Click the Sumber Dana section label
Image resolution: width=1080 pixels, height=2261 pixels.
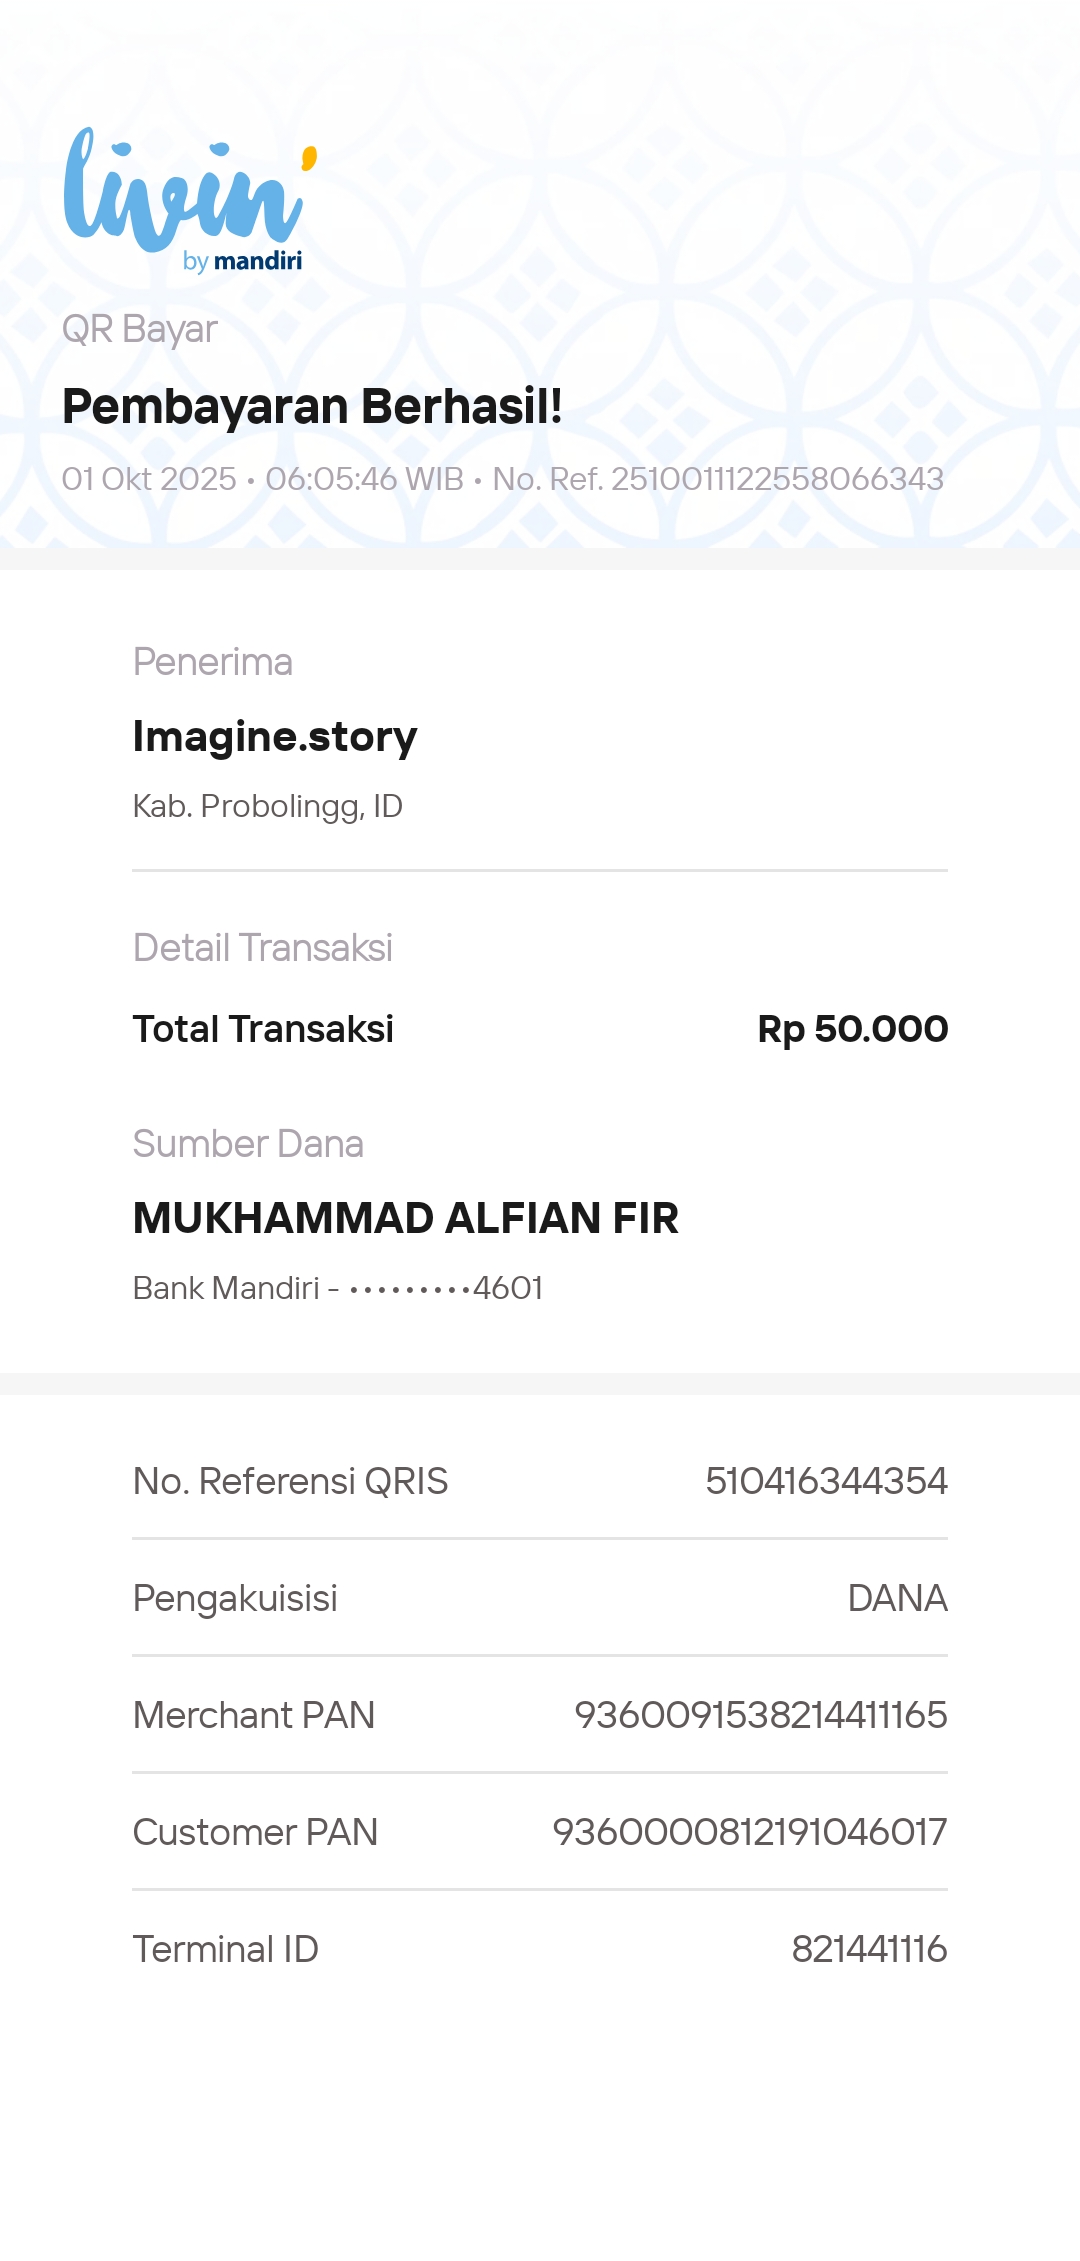click(x=248, y=1144)
